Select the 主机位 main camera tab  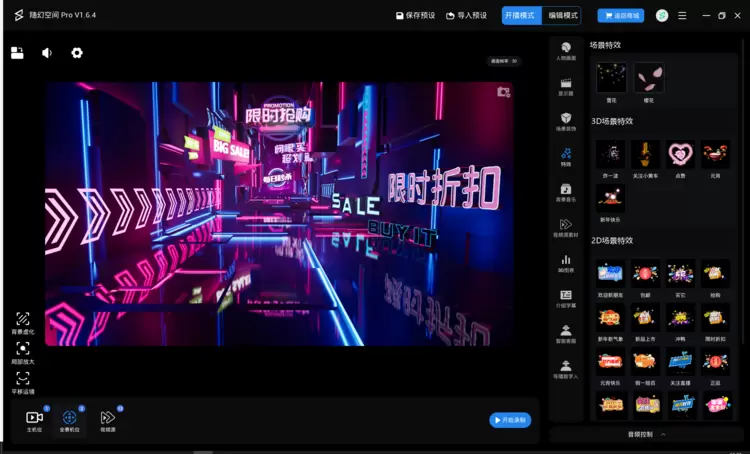34,420
